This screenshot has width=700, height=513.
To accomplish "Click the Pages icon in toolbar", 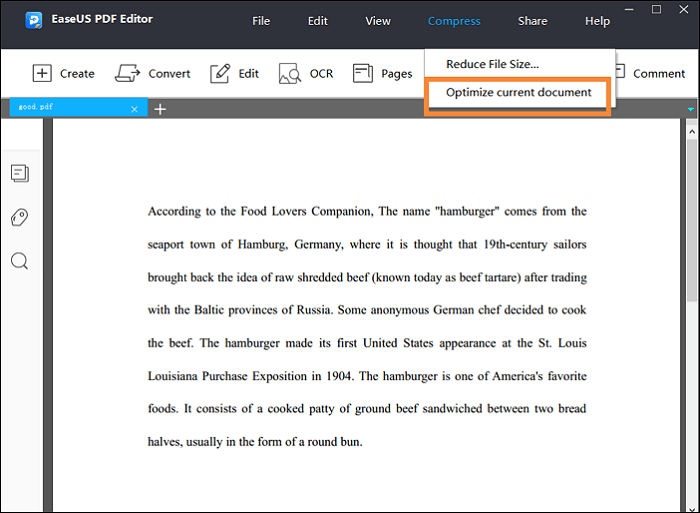I will (x=362, y=73).
